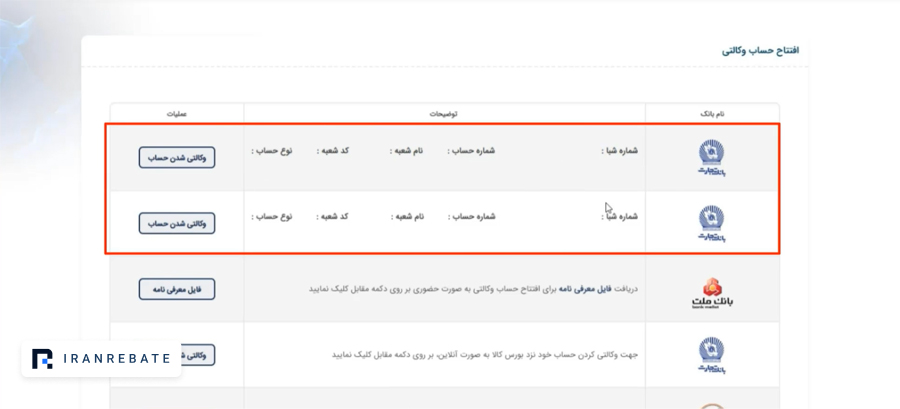Image resolution: width=900 pixels, height=409 pixels.
Task: Click 'کد شعبه' label in the second row
Action: pos(333,217)
